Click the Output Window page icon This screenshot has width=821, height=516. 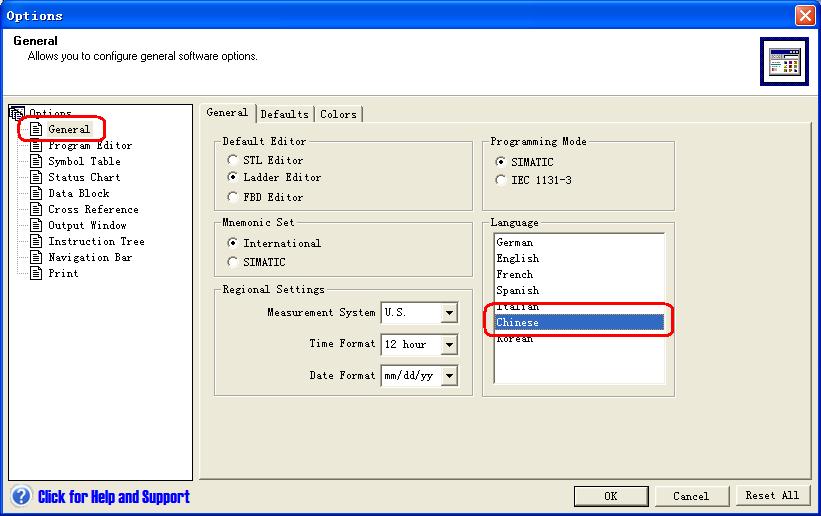pyautogui.click(x=36, y=226)
